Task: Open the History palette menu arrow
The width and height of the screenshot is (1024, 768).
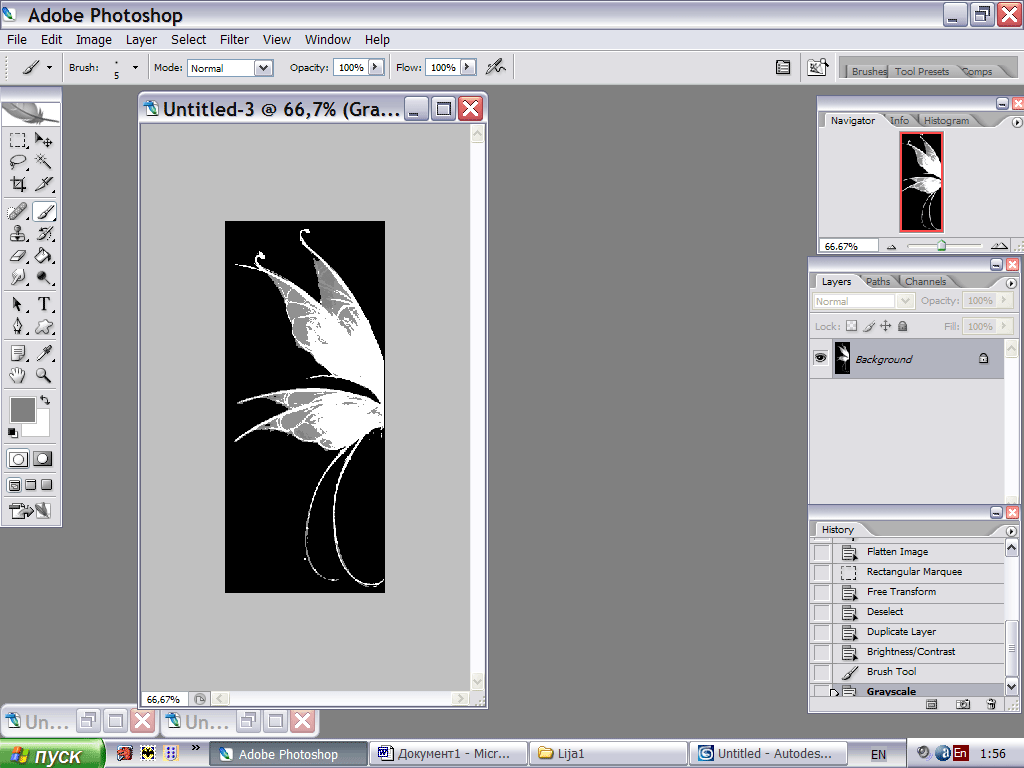Action: point(1011,532)
